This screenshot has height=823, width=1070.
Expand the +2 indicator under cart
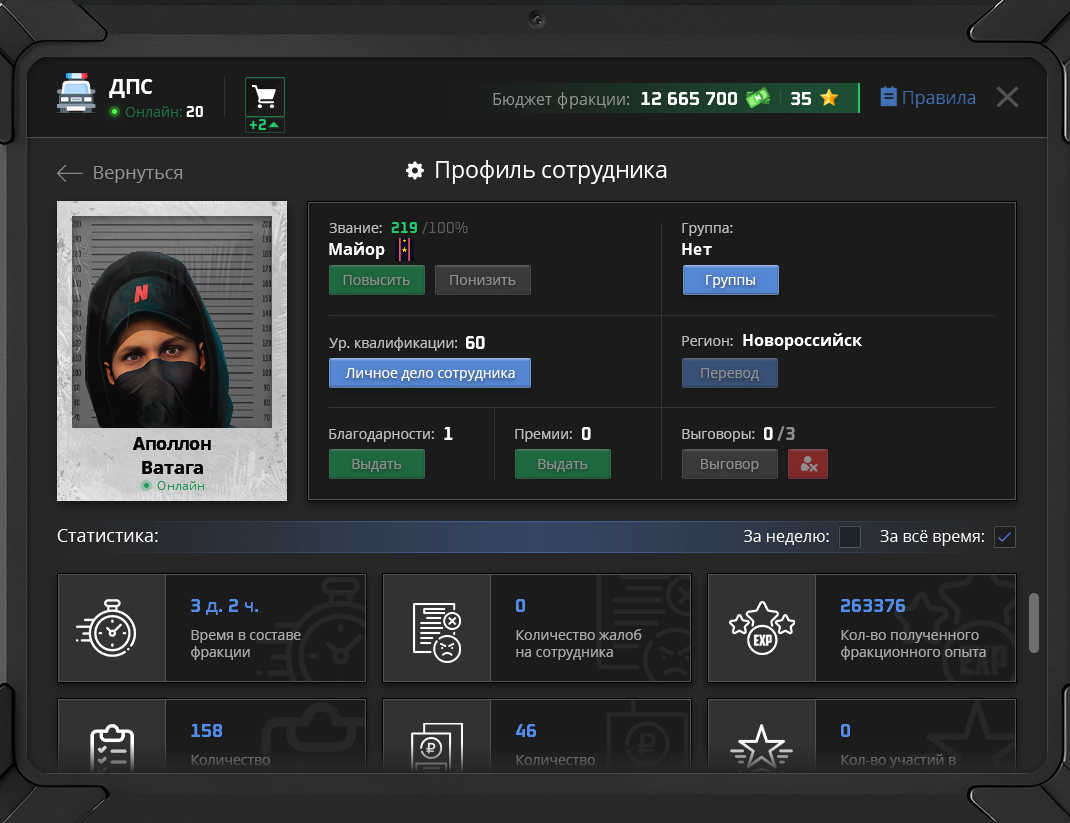[x=265, y=125]
